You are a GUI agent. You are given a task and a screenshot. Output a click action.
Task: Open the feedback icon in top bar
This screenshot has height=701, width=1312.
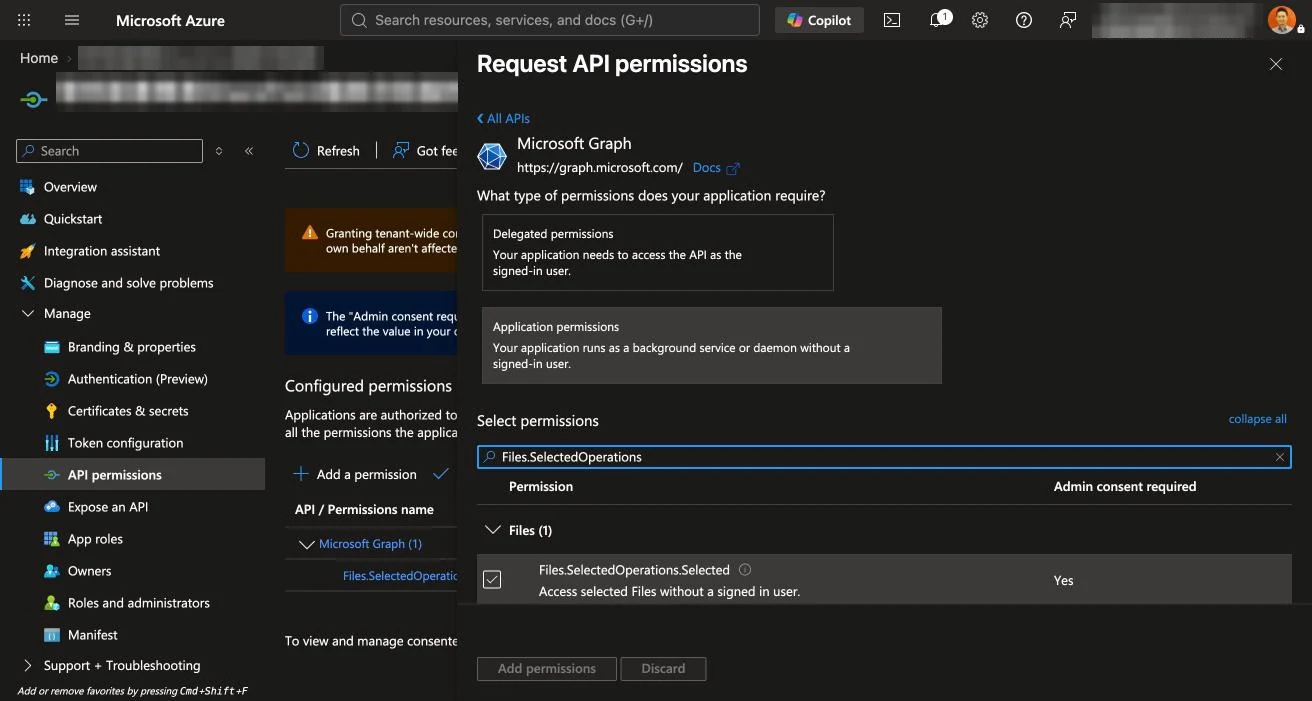pos(1068,20)
